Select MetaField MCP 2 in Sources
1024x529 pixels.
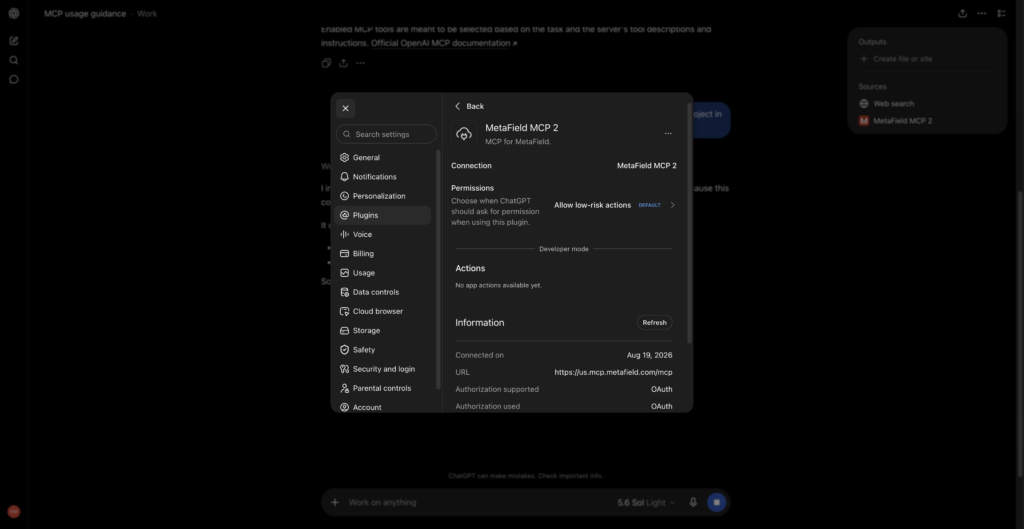895,121
